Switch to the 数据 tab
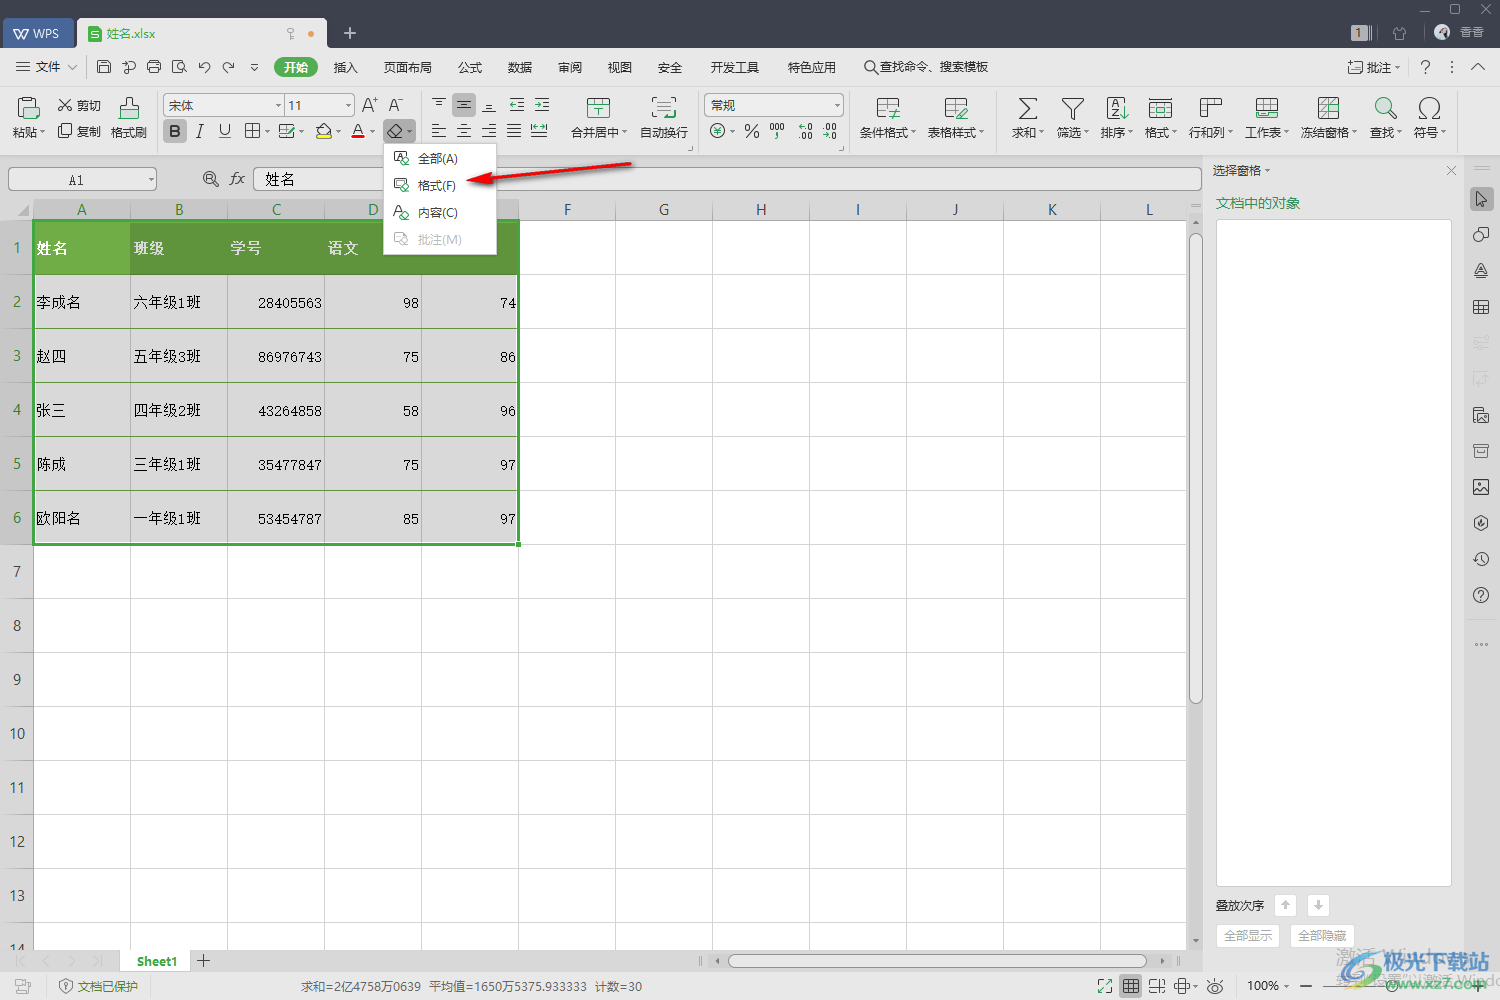This screenshot has width=1500, height=1000. coord(520,67)
